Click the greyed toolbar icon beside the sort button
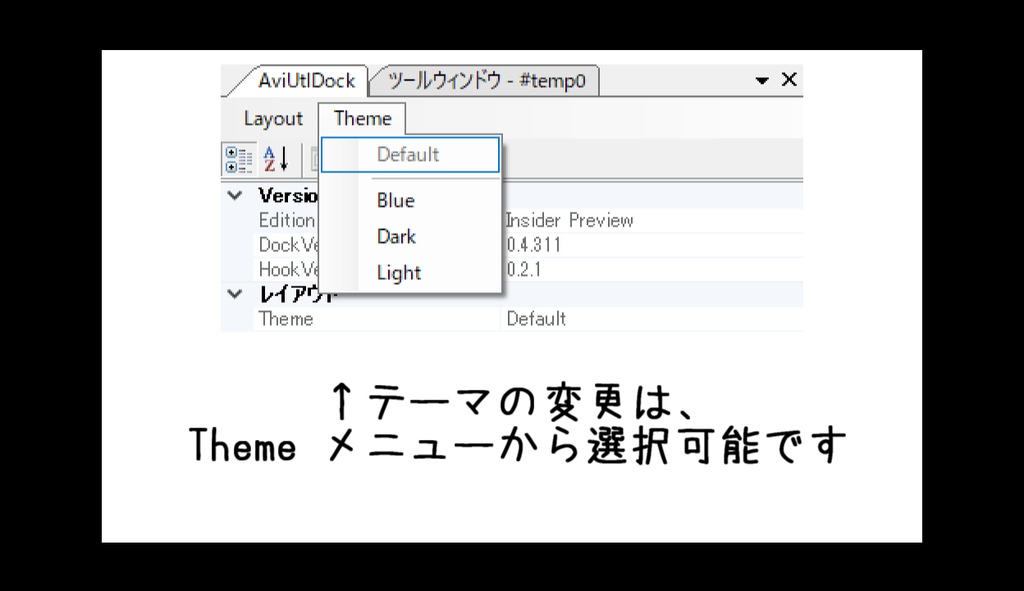This screenshot has height=591, width=1024. 313,157
